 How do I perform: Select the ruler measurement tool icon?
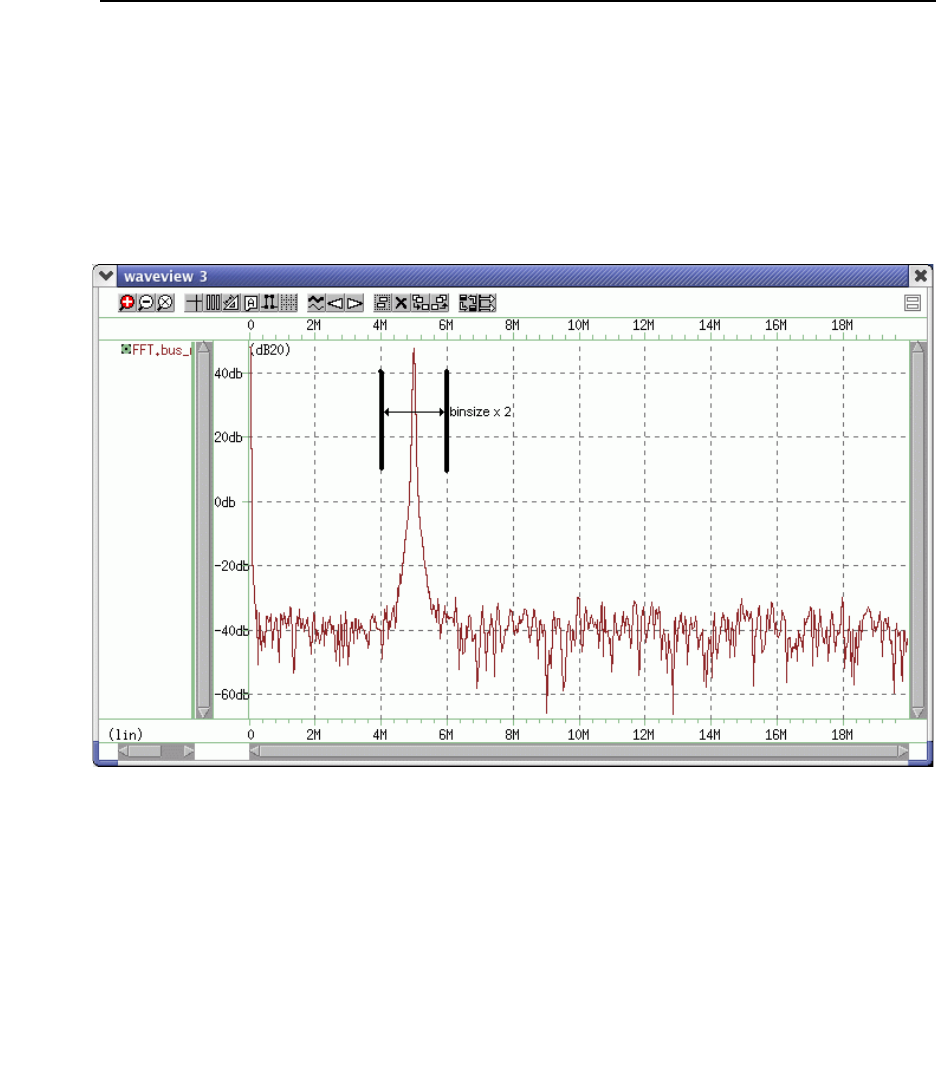pyautogui.click(x=232, y=303)
